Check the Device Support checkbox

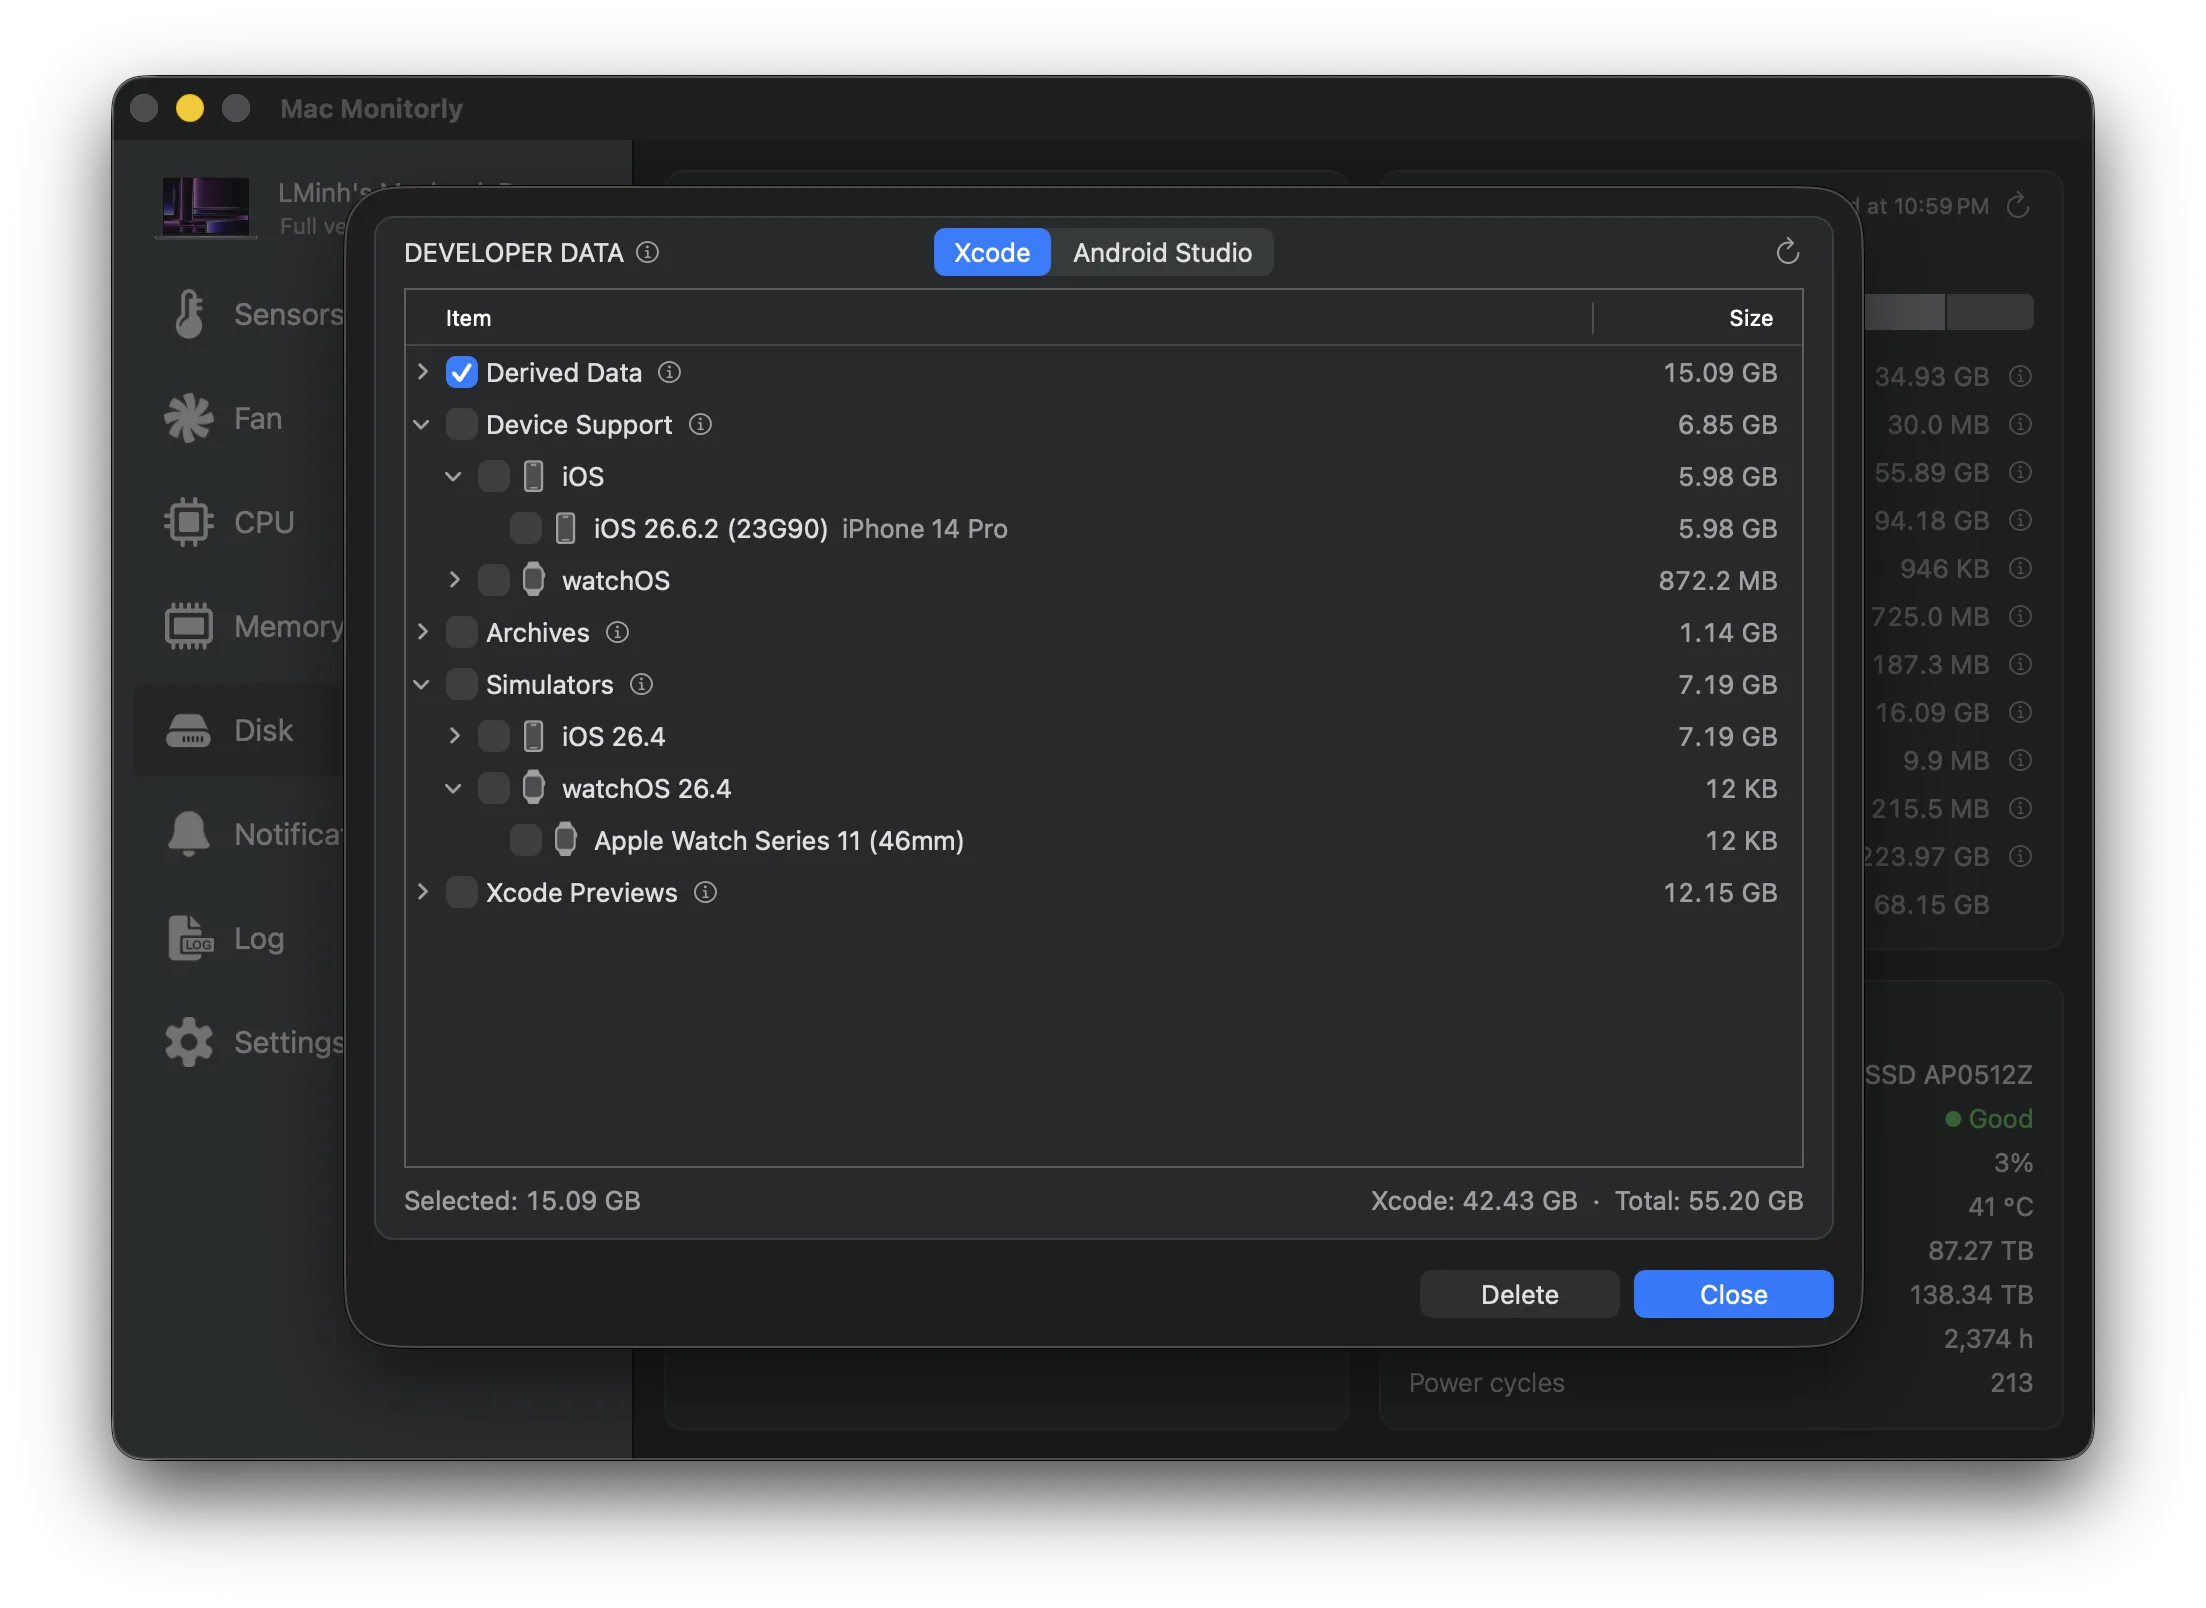click(x=461, y=424)
